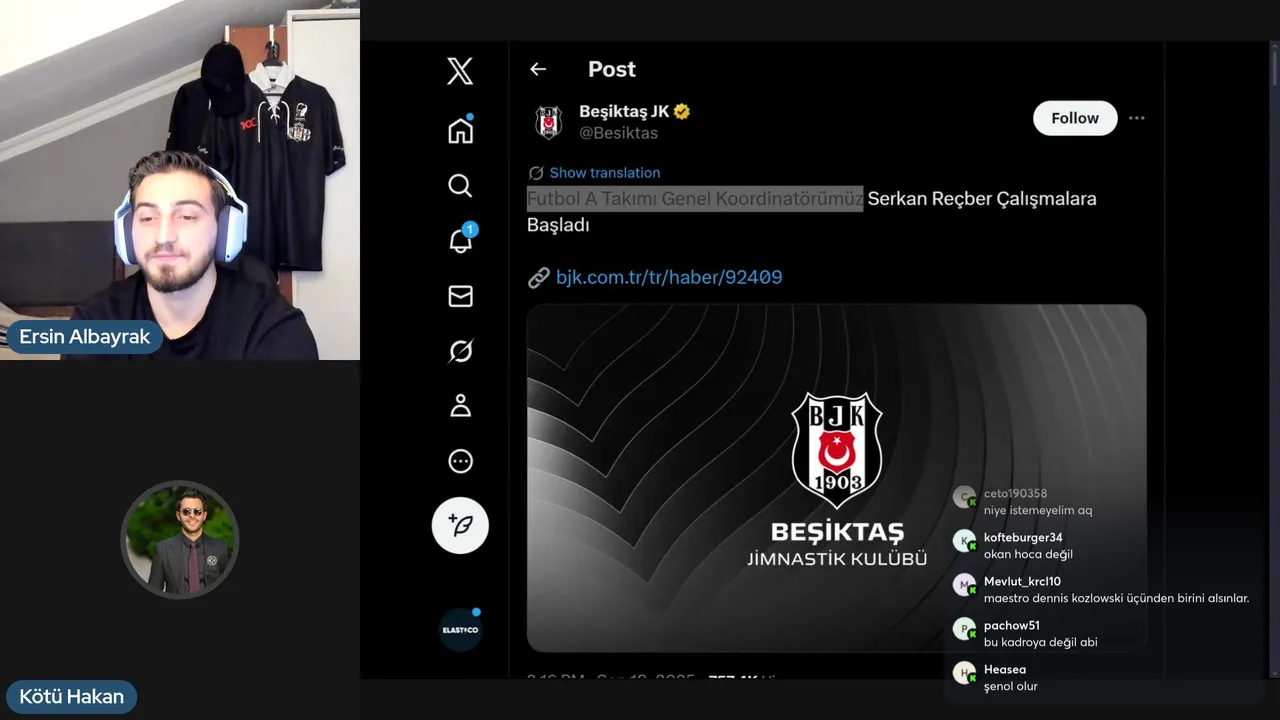Click chat message 'okan hoca değil'
1280x720 pixels.
coord(1028,554)
